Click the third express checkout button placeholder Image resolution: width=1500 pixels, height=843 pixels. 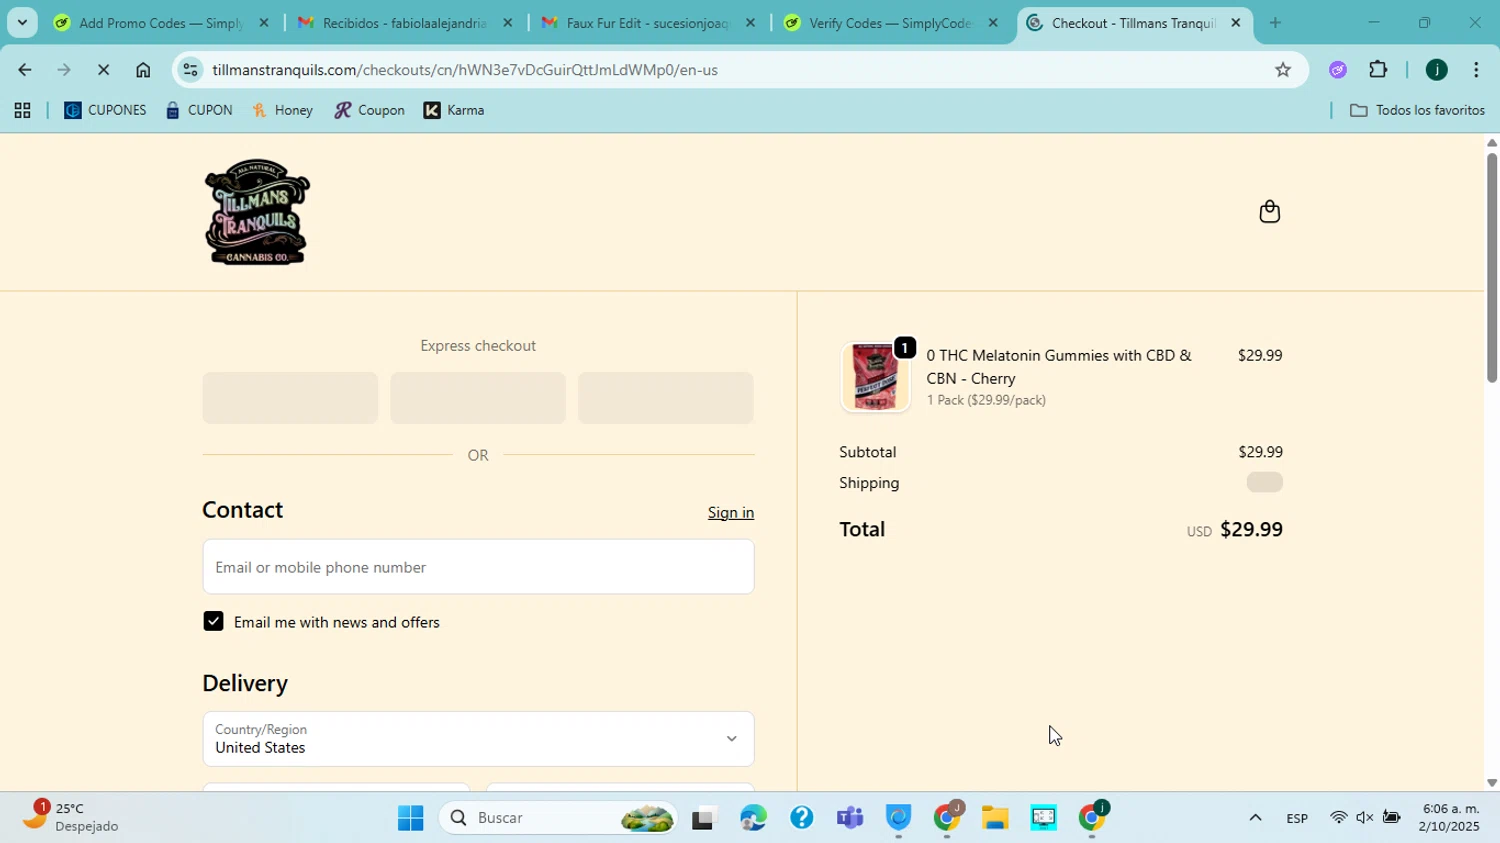(x=666, y=398)
